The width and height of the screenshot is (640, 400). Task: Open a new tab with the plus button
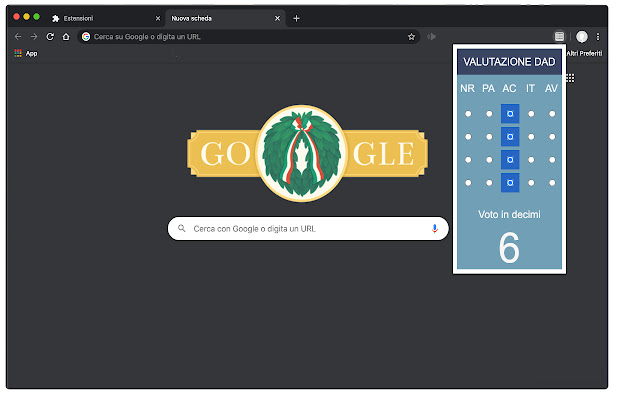[296, 18]
